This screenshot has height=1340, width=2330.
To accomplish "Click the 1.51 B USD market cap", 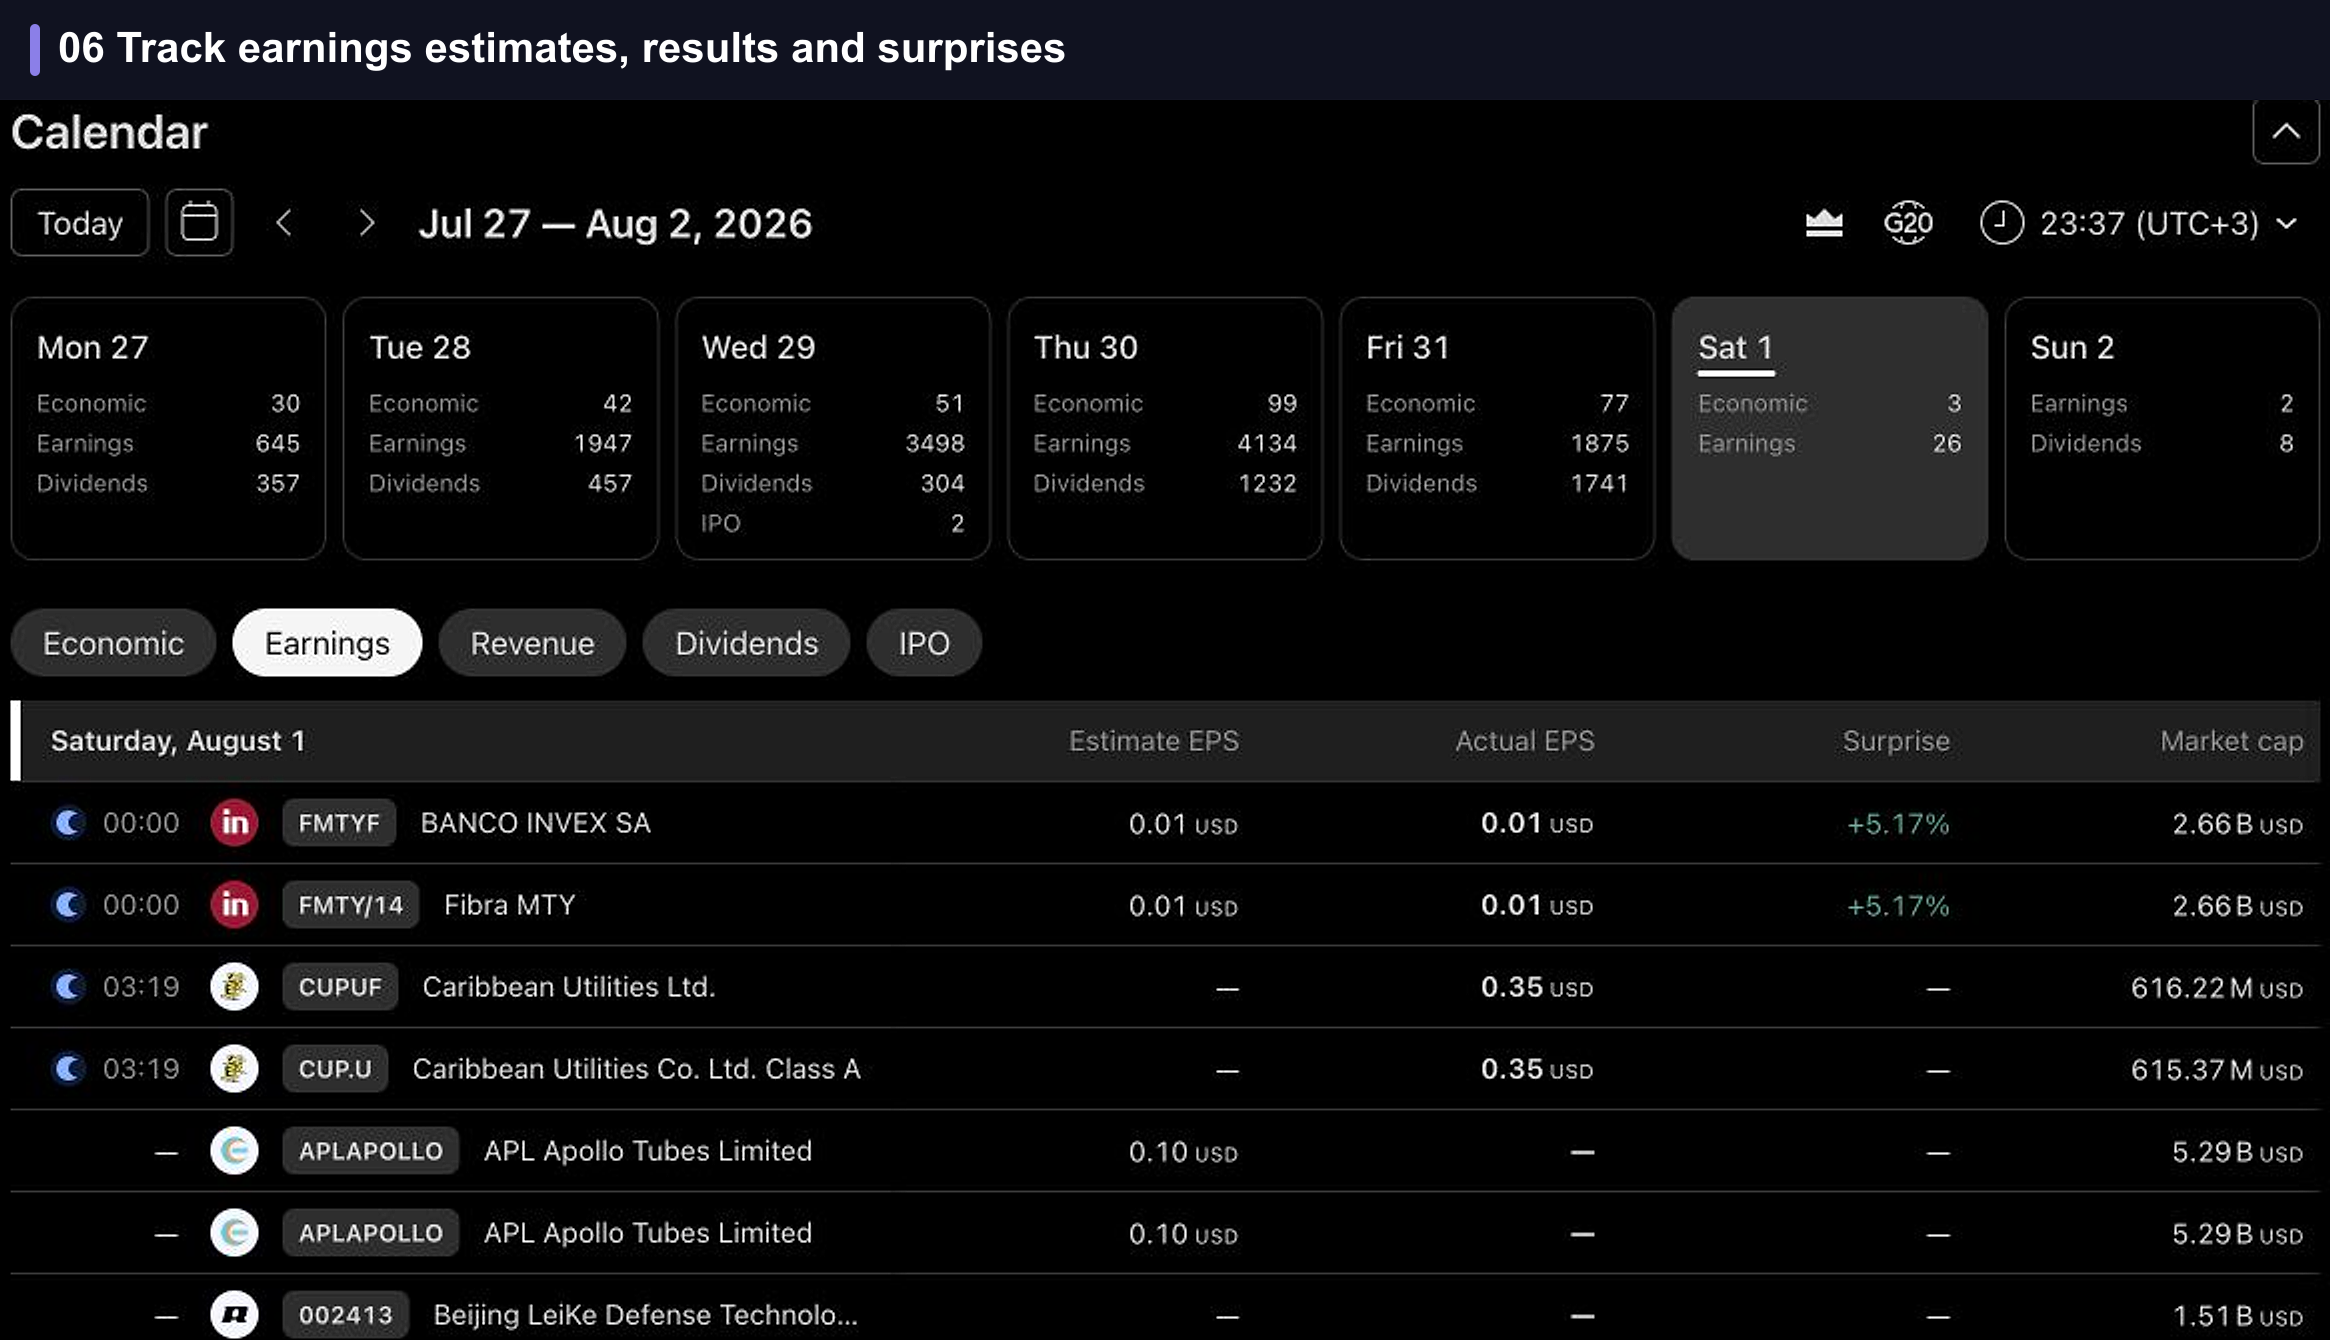I will [x=2237, y=1316].
